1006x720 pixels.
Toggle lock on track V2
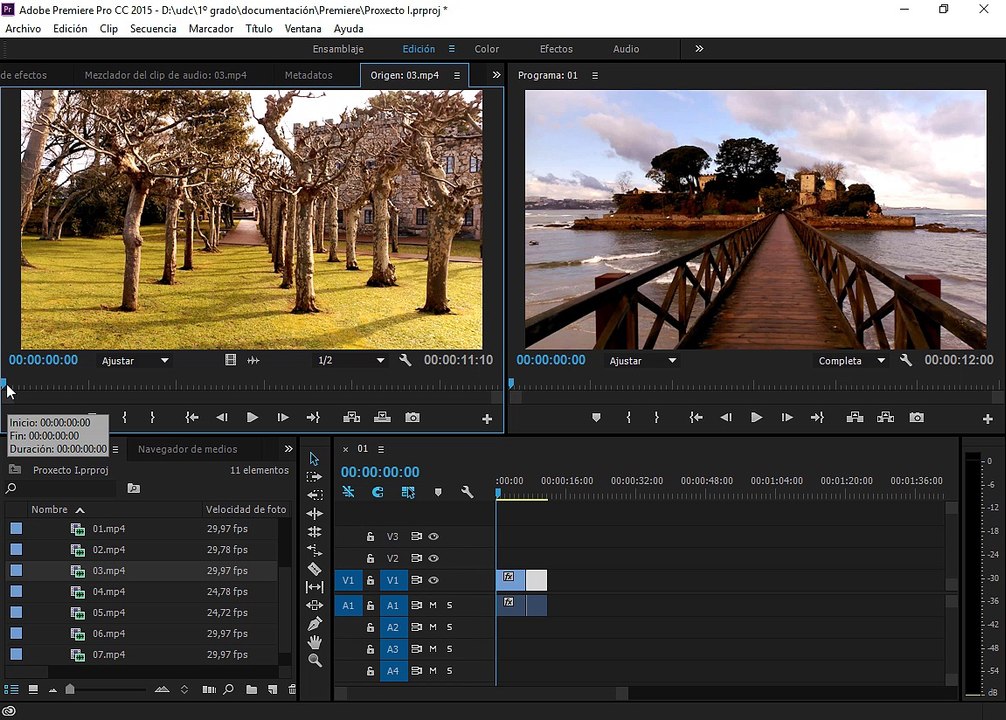(370, 558)
